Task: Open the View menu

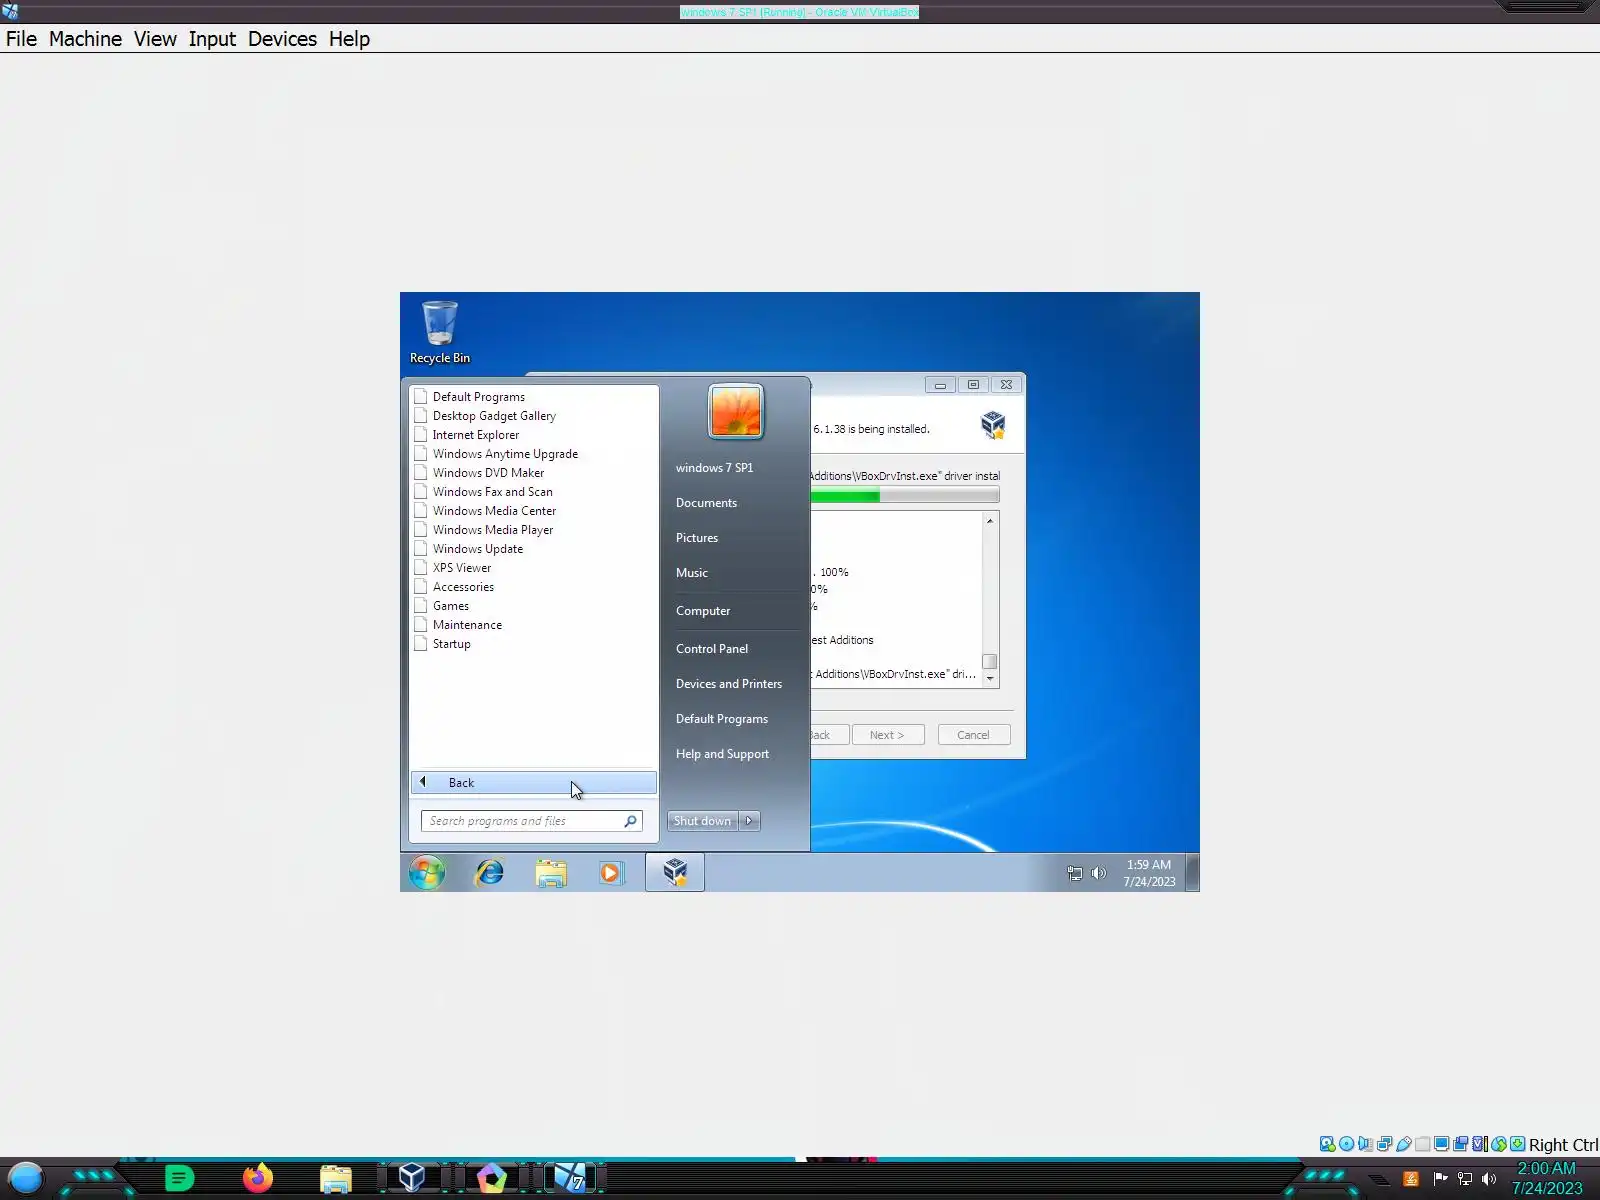Action: pyautogui.click(x=155, y=39)
